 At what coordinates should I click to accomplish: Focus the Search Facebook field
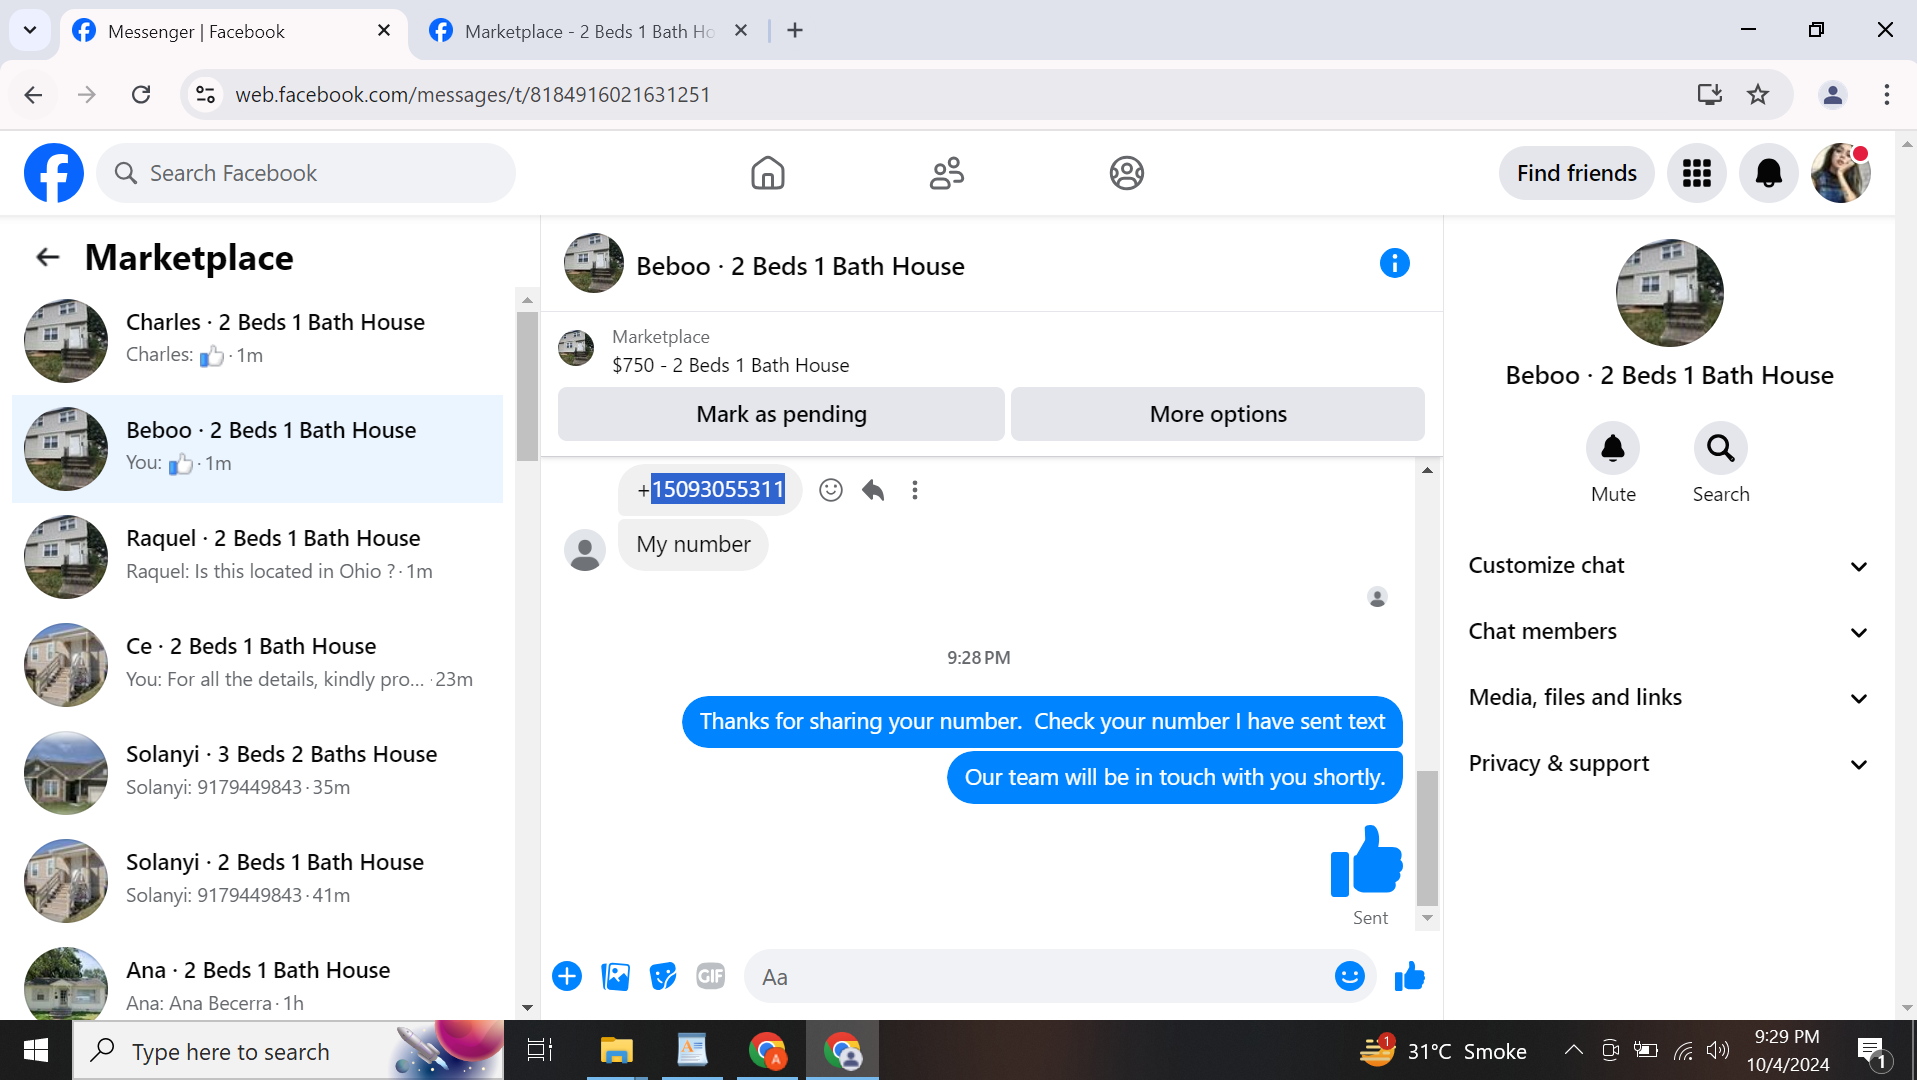coord(306,173)
